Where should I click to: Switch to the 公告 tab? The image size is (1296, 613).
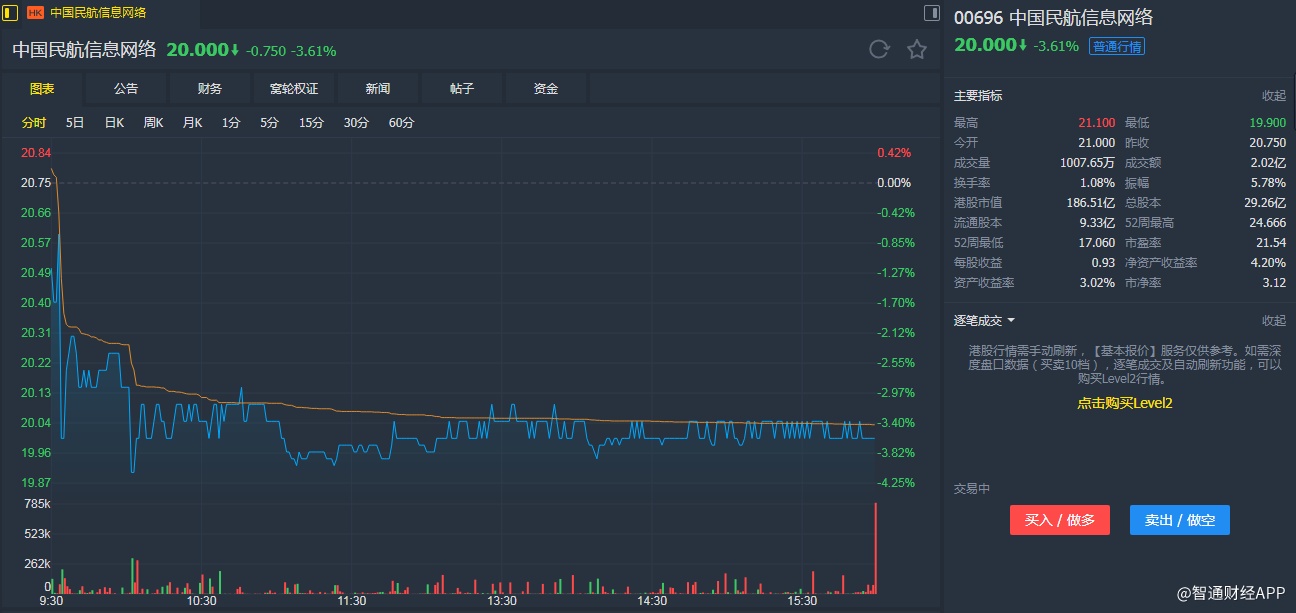pos(126,89)
